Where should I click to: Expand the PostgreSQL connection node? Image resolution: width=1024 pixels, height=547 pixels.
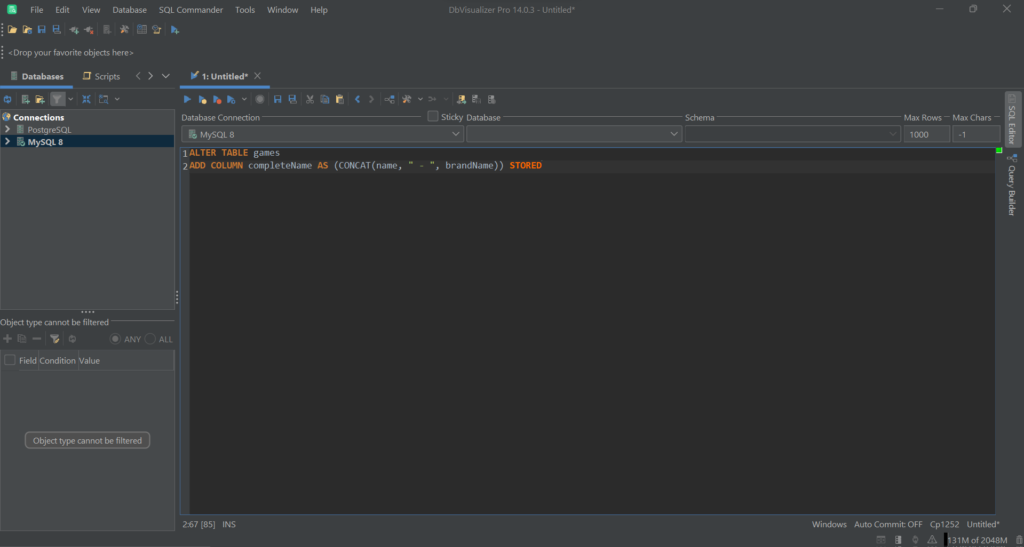point(7,130)
